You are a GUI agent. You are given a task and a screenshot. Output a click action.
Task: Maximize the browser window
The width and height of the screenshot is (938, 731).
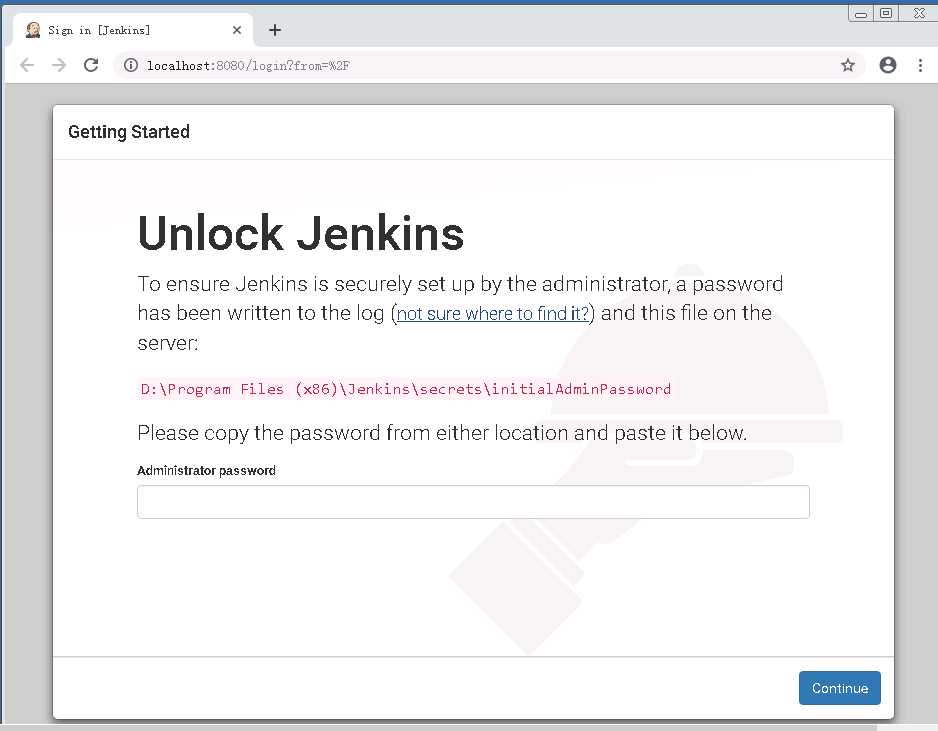[886, 13]
